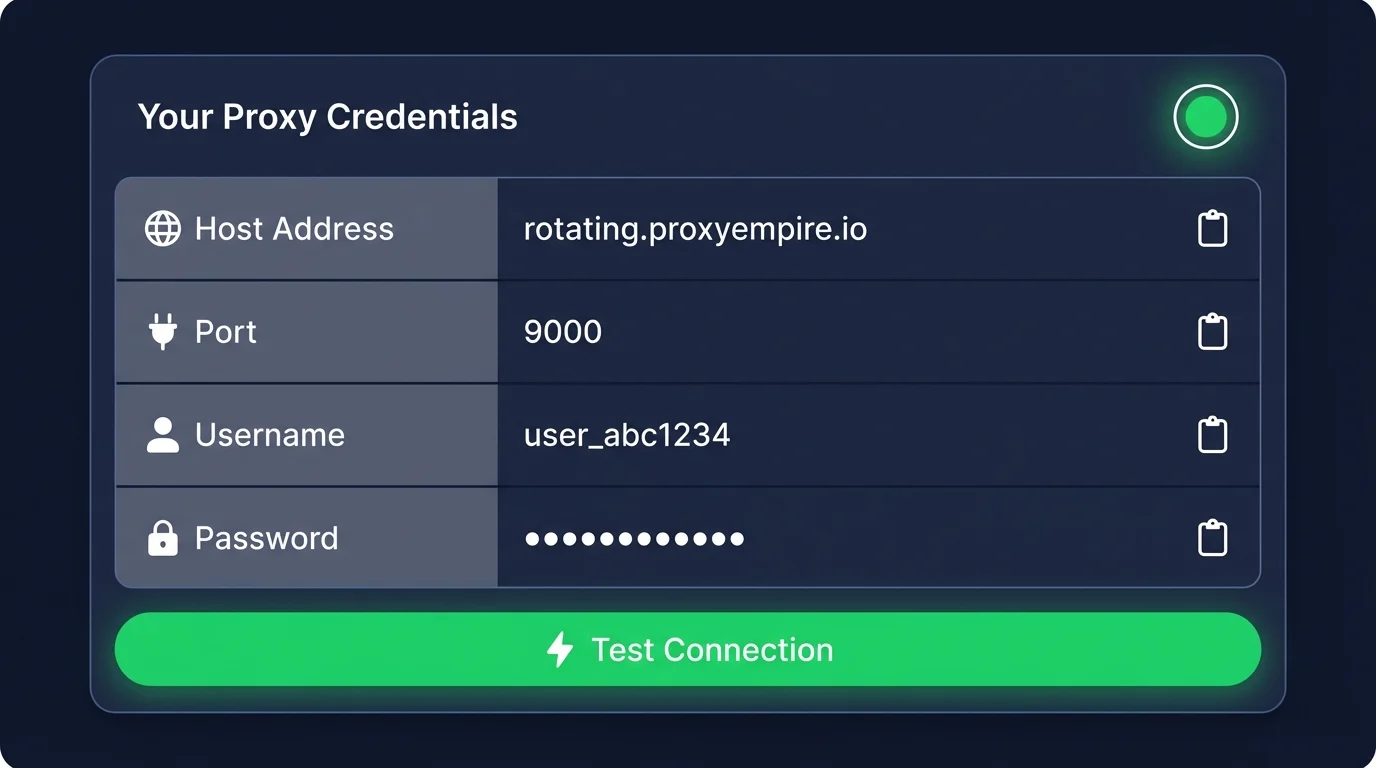Click the person icon beside Username
Screen dimensions: 1376x768
pyautogui.click(x=163, y=435)
